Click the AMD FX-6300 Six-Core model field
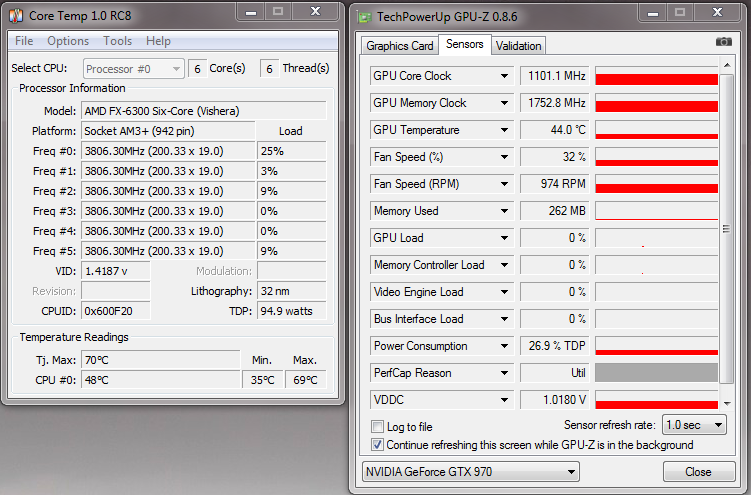The width and height of the screenshot is (751, 495). (204, 111)
